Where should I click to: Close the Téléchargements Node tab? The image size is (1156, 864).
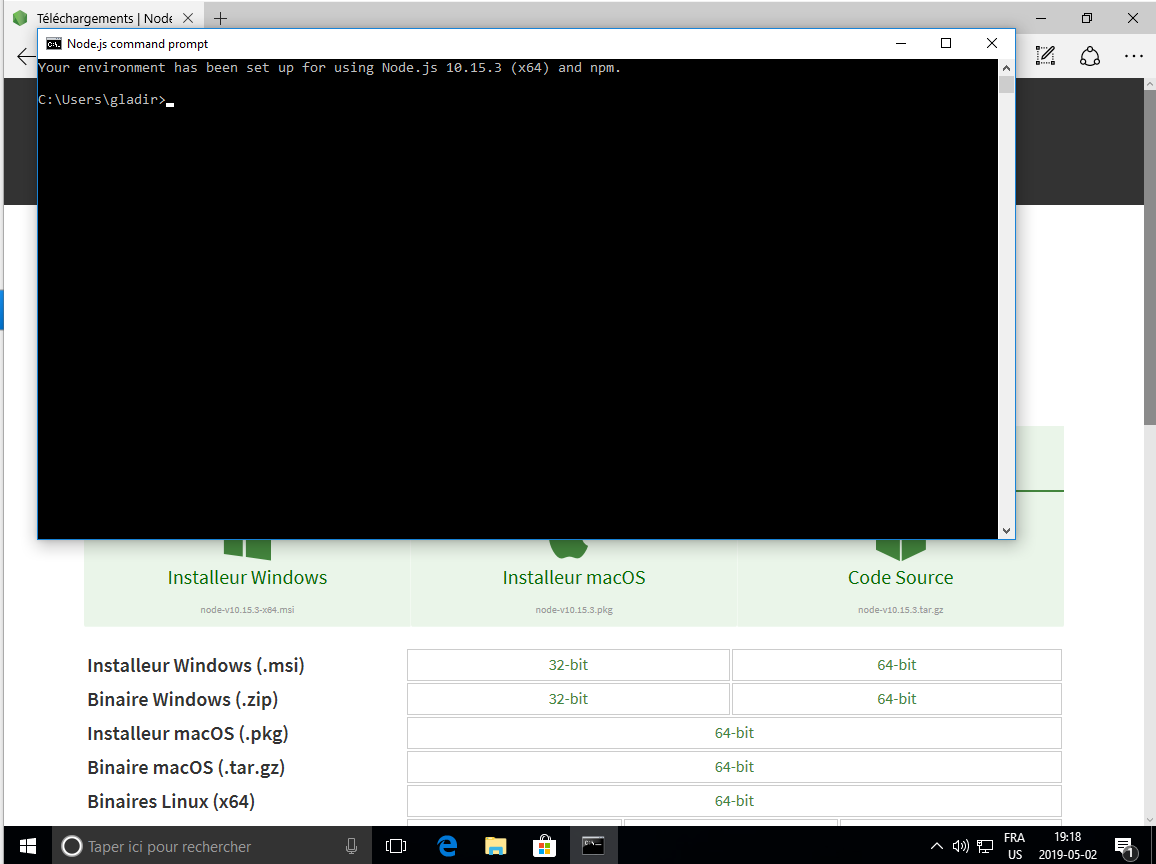click(188, 18)
